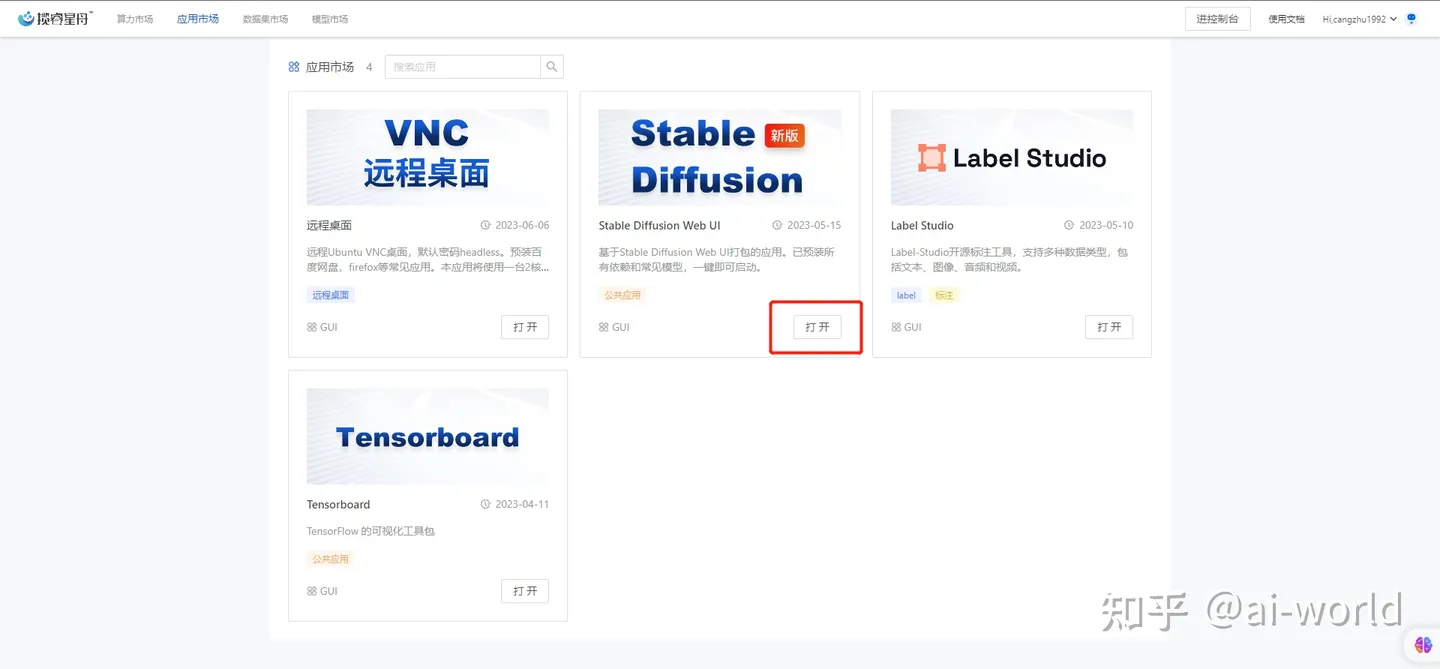Click the GUI icon on the 远程桌面 card
This screenshot has width=1440, height=669.
tap(312, 327)
